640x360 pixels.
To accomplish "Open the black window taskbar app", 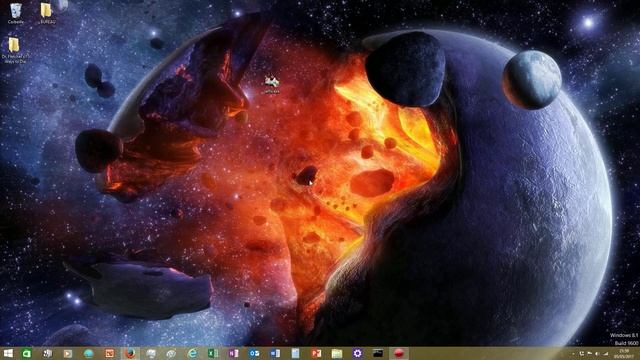I will (x=378, y=353).
